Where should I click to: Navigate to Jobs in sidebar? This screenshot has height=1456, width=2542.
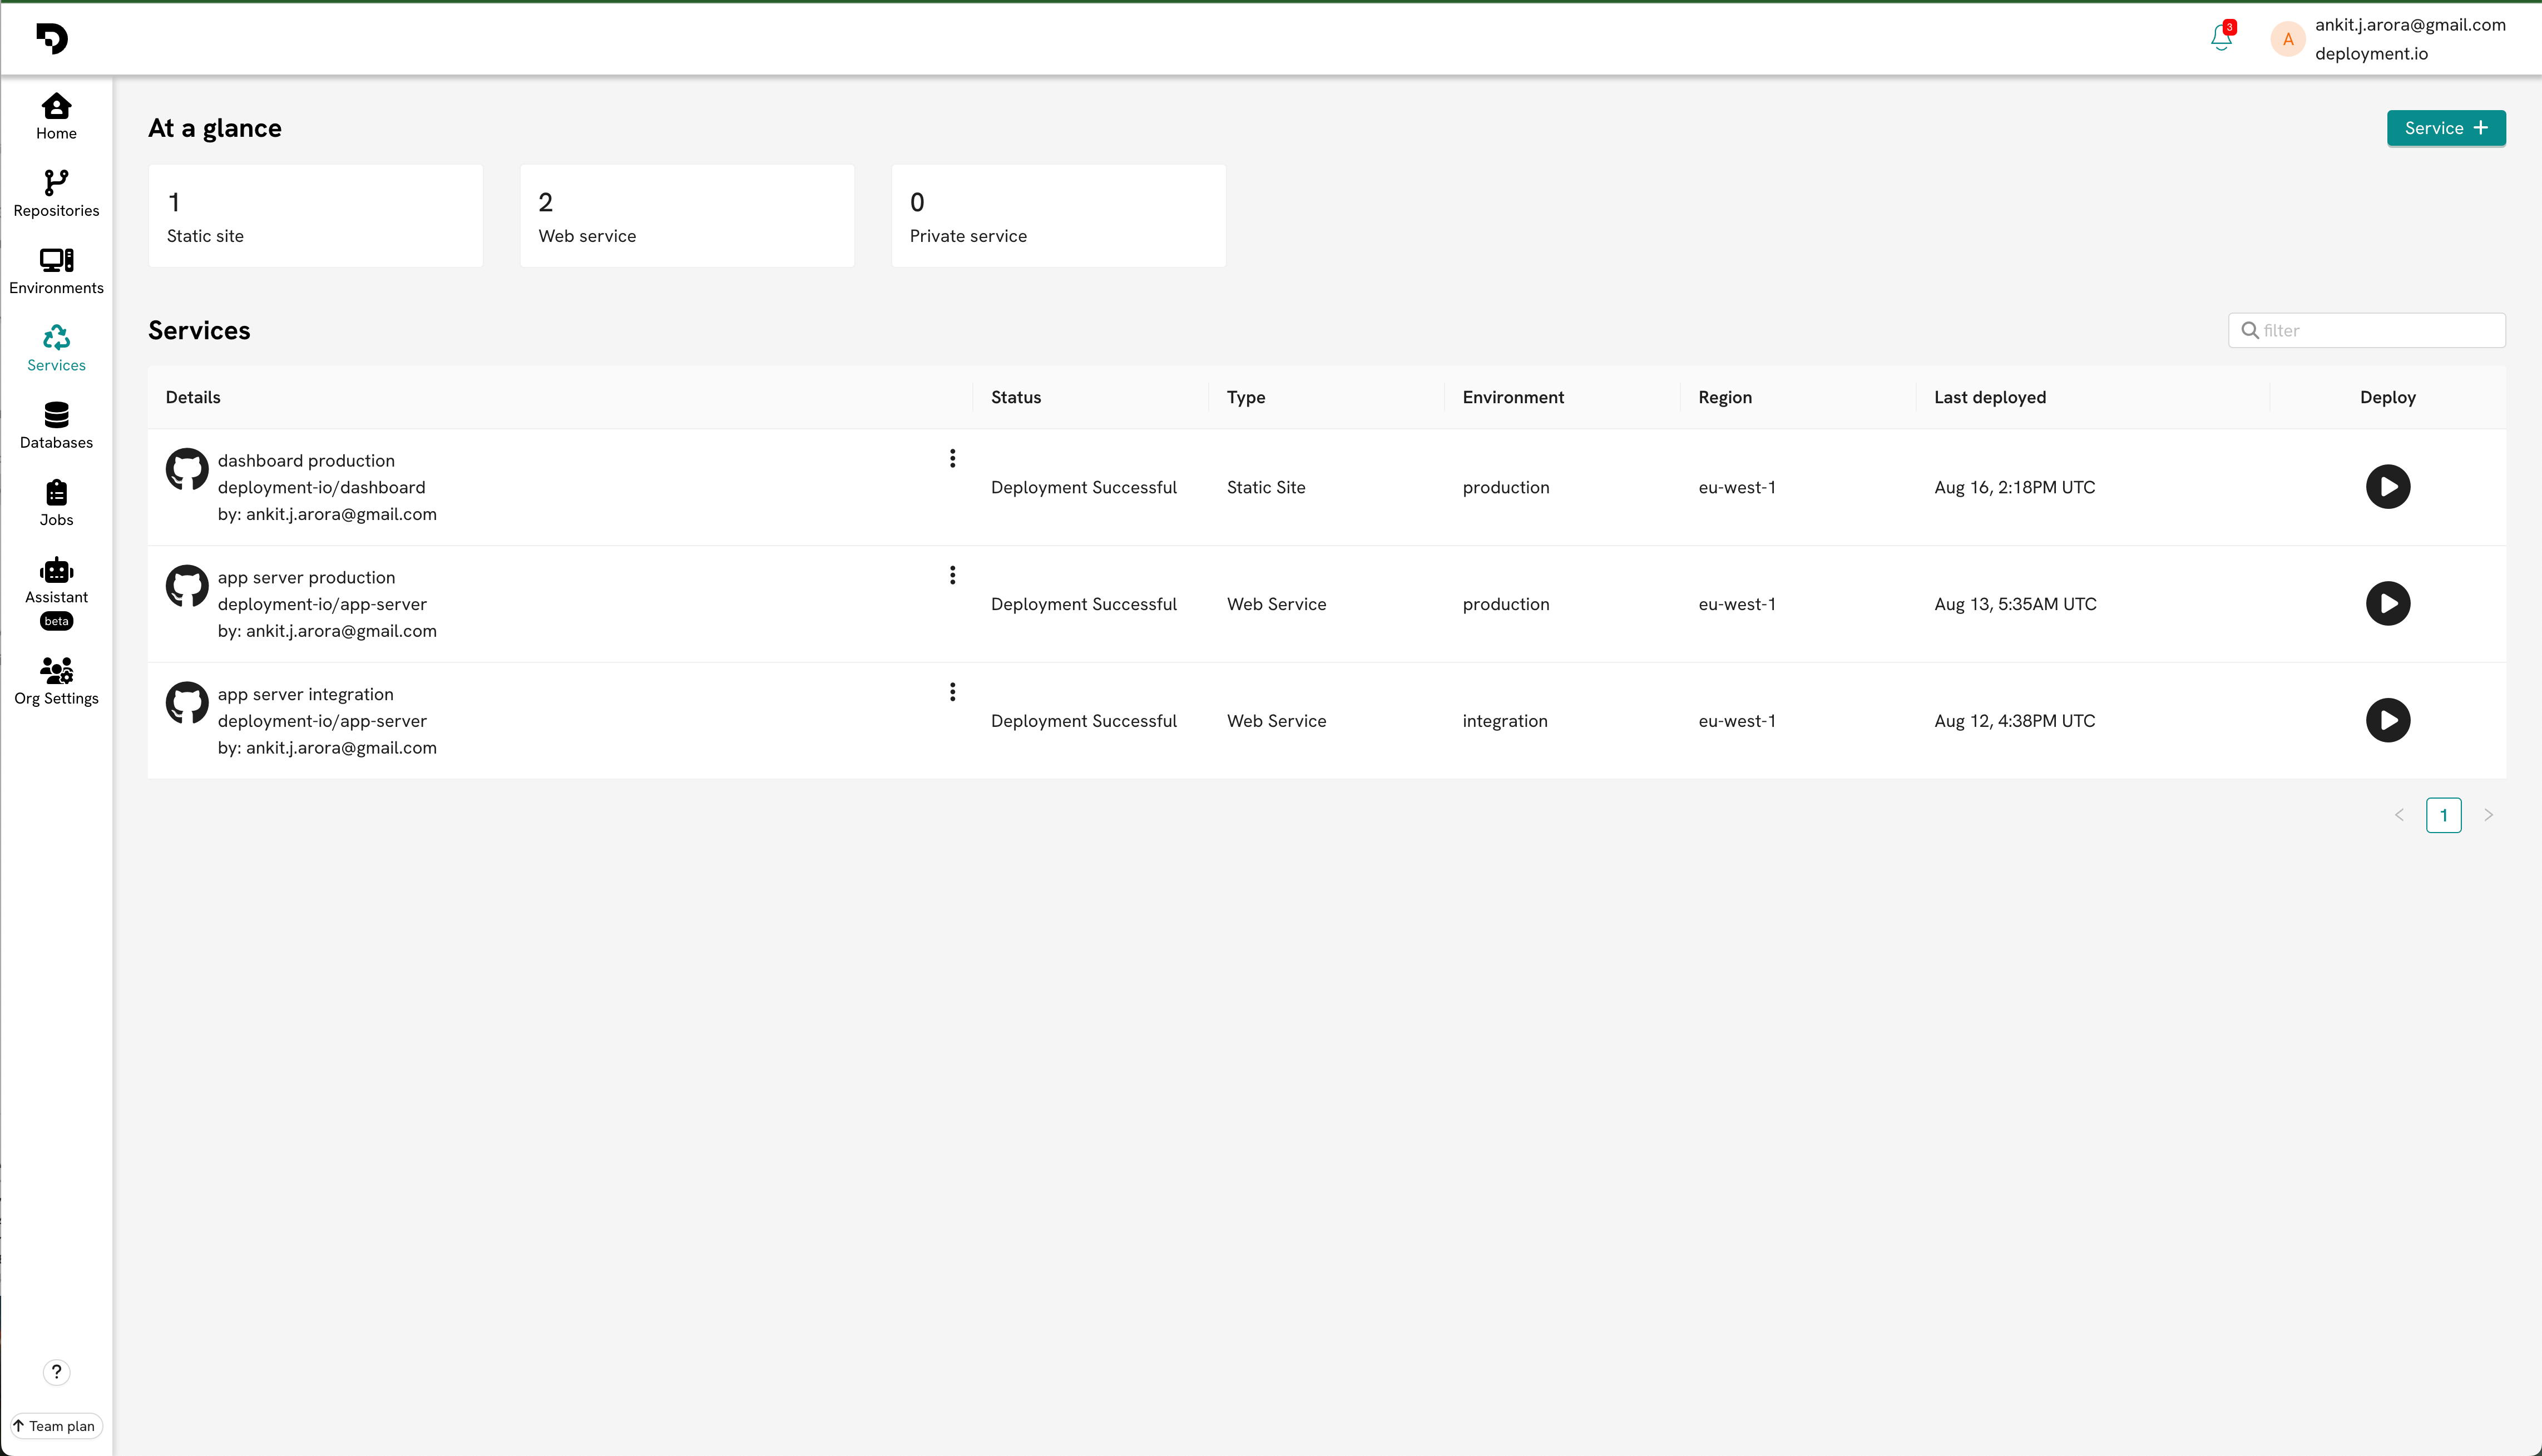[56, 503]
